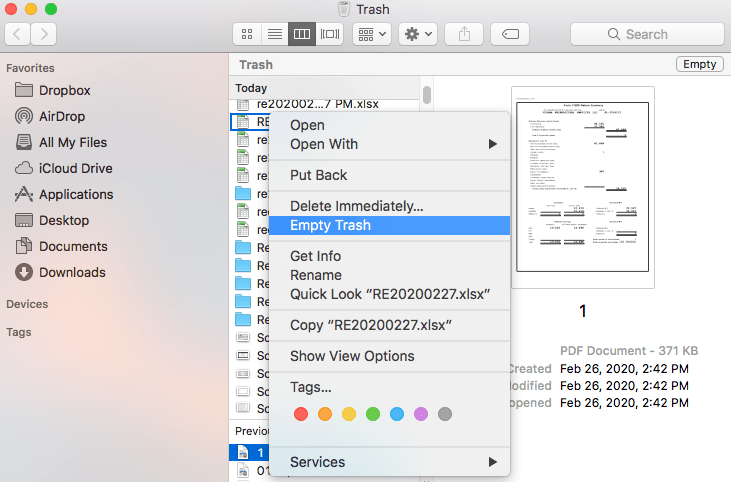
Task: Go back with the back arrow
Action: (17, 34)
